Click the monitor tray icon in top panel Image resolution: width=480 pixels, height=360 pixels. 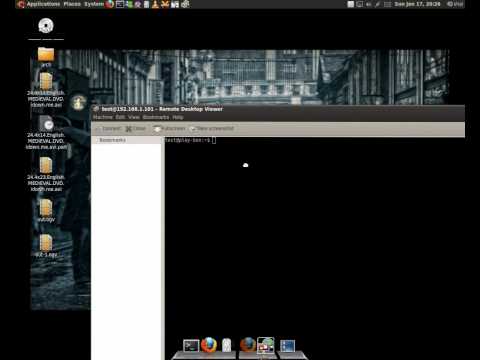click(x=360, y=4)
